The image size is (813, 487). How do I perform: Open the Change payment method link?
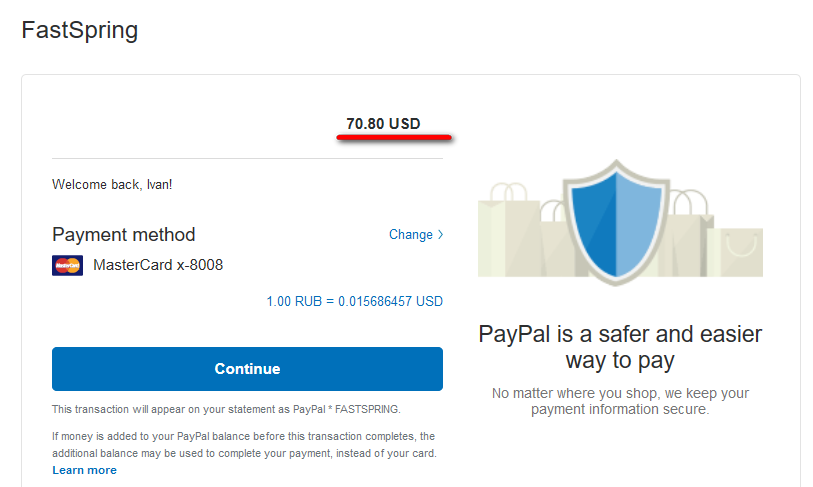point(416,234)
